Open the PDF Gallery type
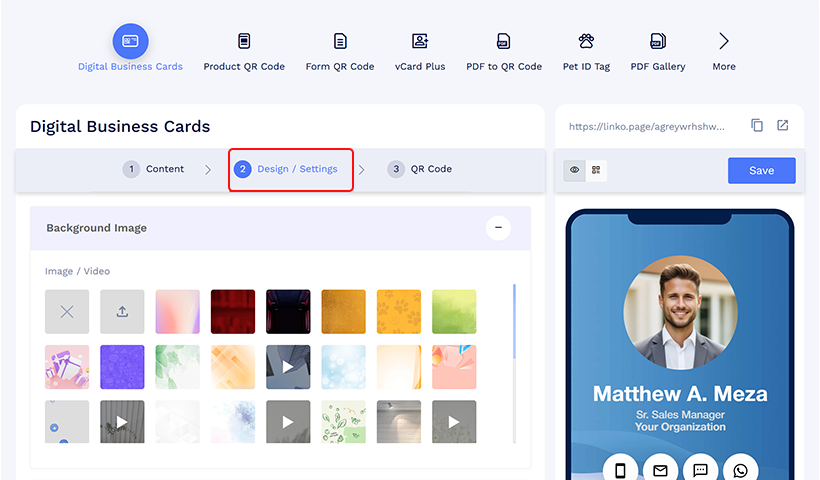 coord(658,41)
